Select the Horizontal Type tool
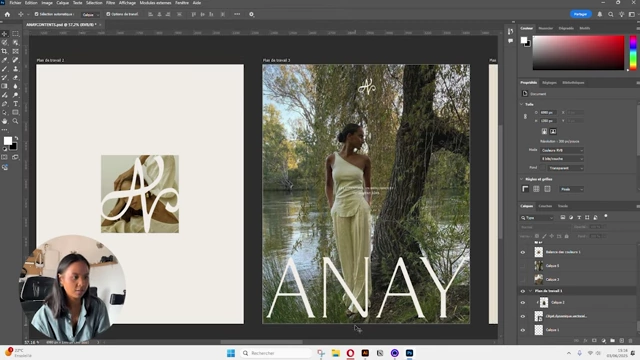640x360 pixels. (16, 104)
